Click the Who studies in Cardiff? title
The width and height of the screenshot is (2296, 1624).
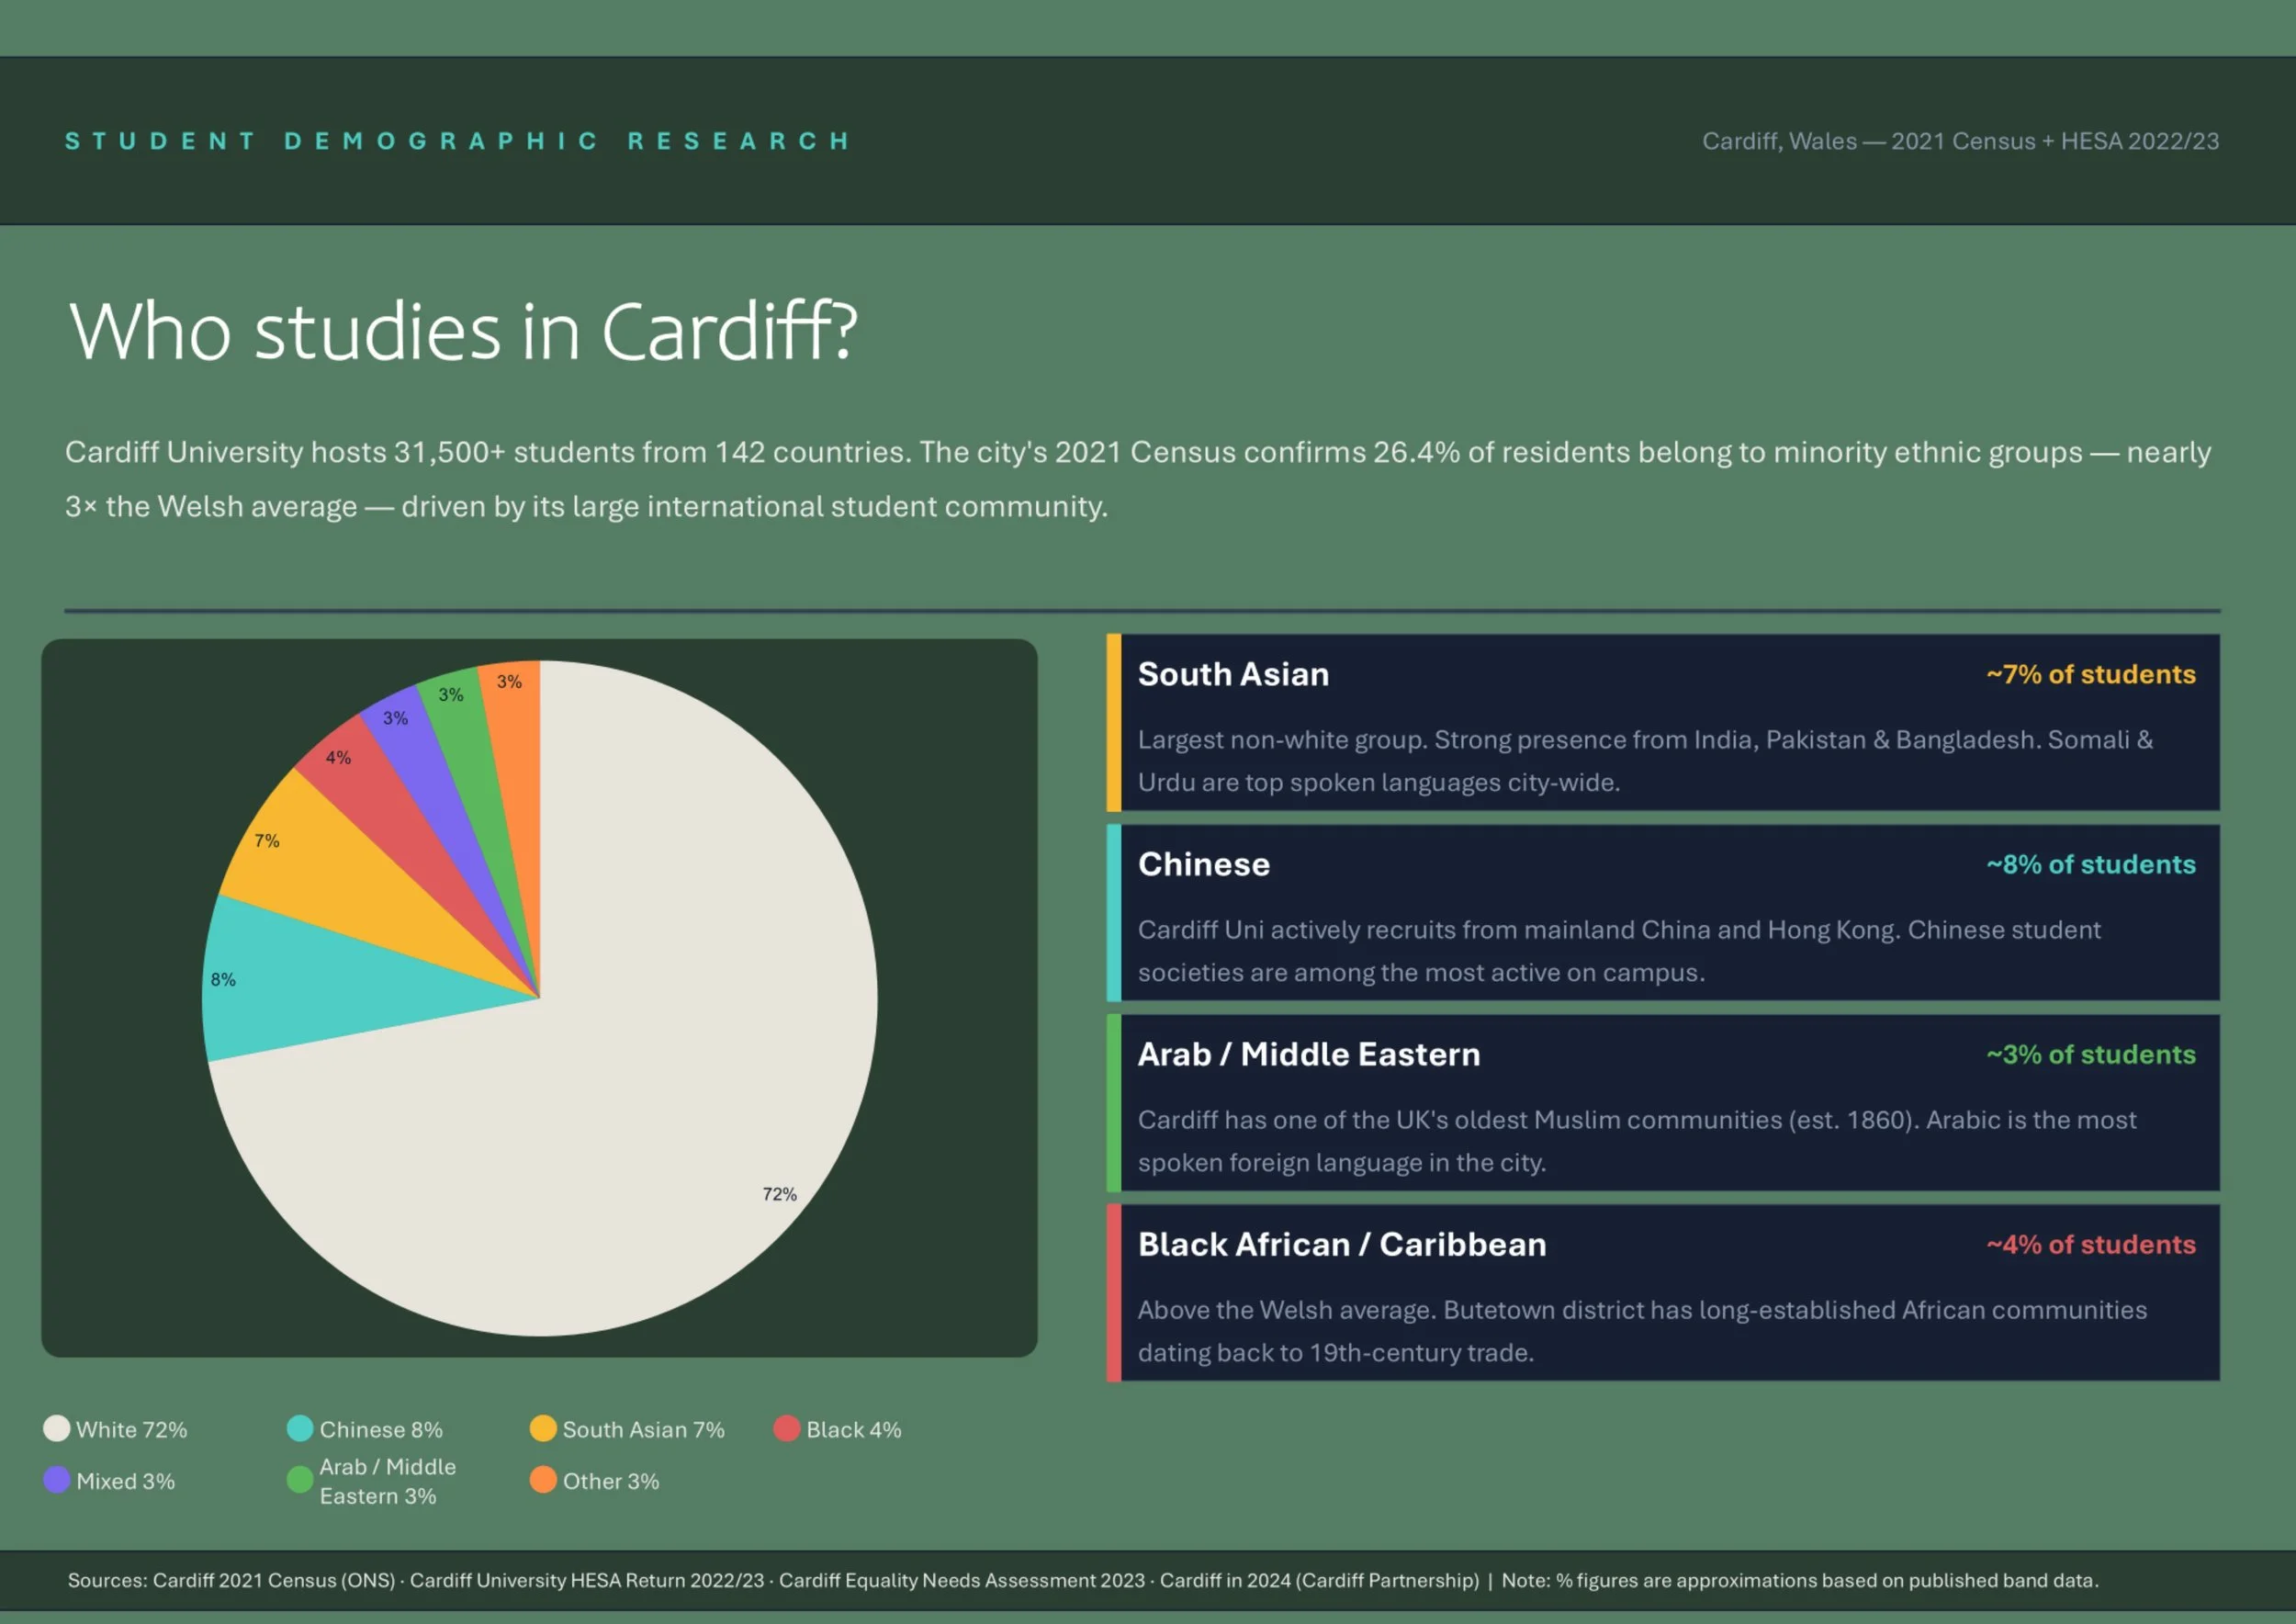(x=463, y=331)
